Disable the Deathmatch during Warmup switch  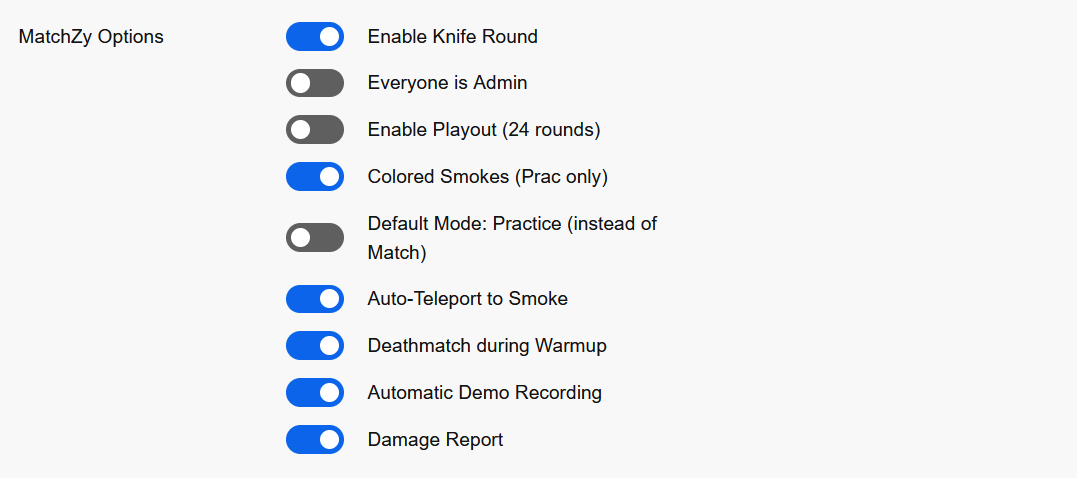pyautogui.click(x=314, y=346)
